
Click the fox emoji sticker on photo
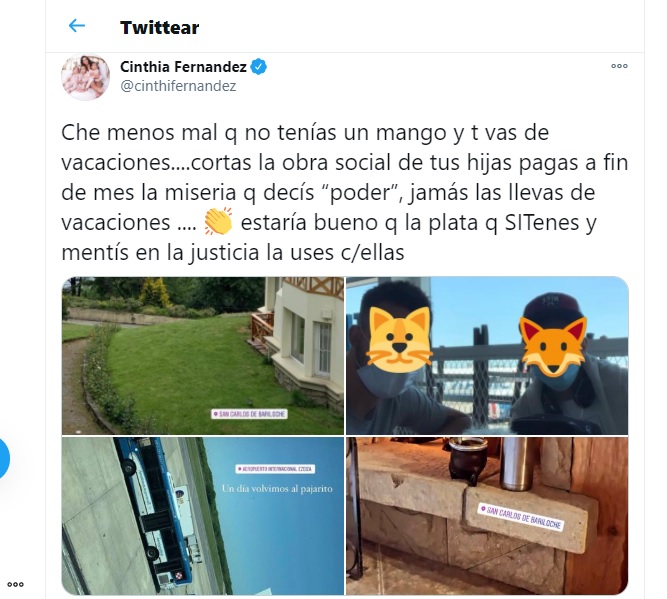tap(553, 346)
